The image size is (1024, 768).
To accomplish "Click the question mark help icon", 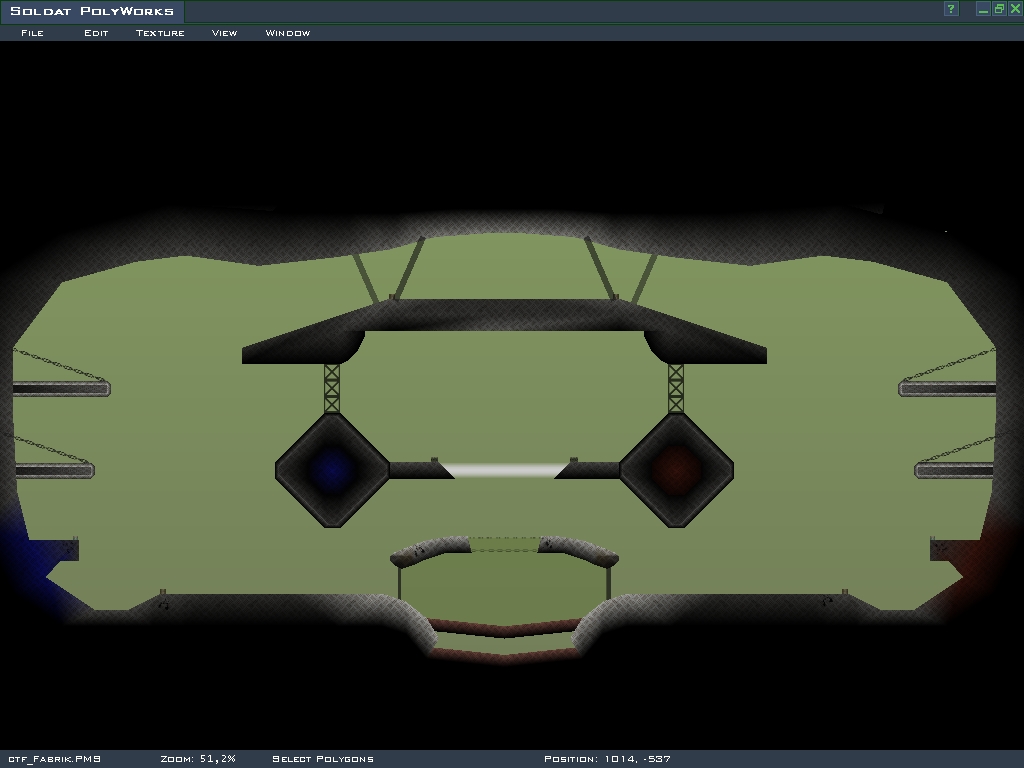I will pyautogui.click(x=951, y=9).
